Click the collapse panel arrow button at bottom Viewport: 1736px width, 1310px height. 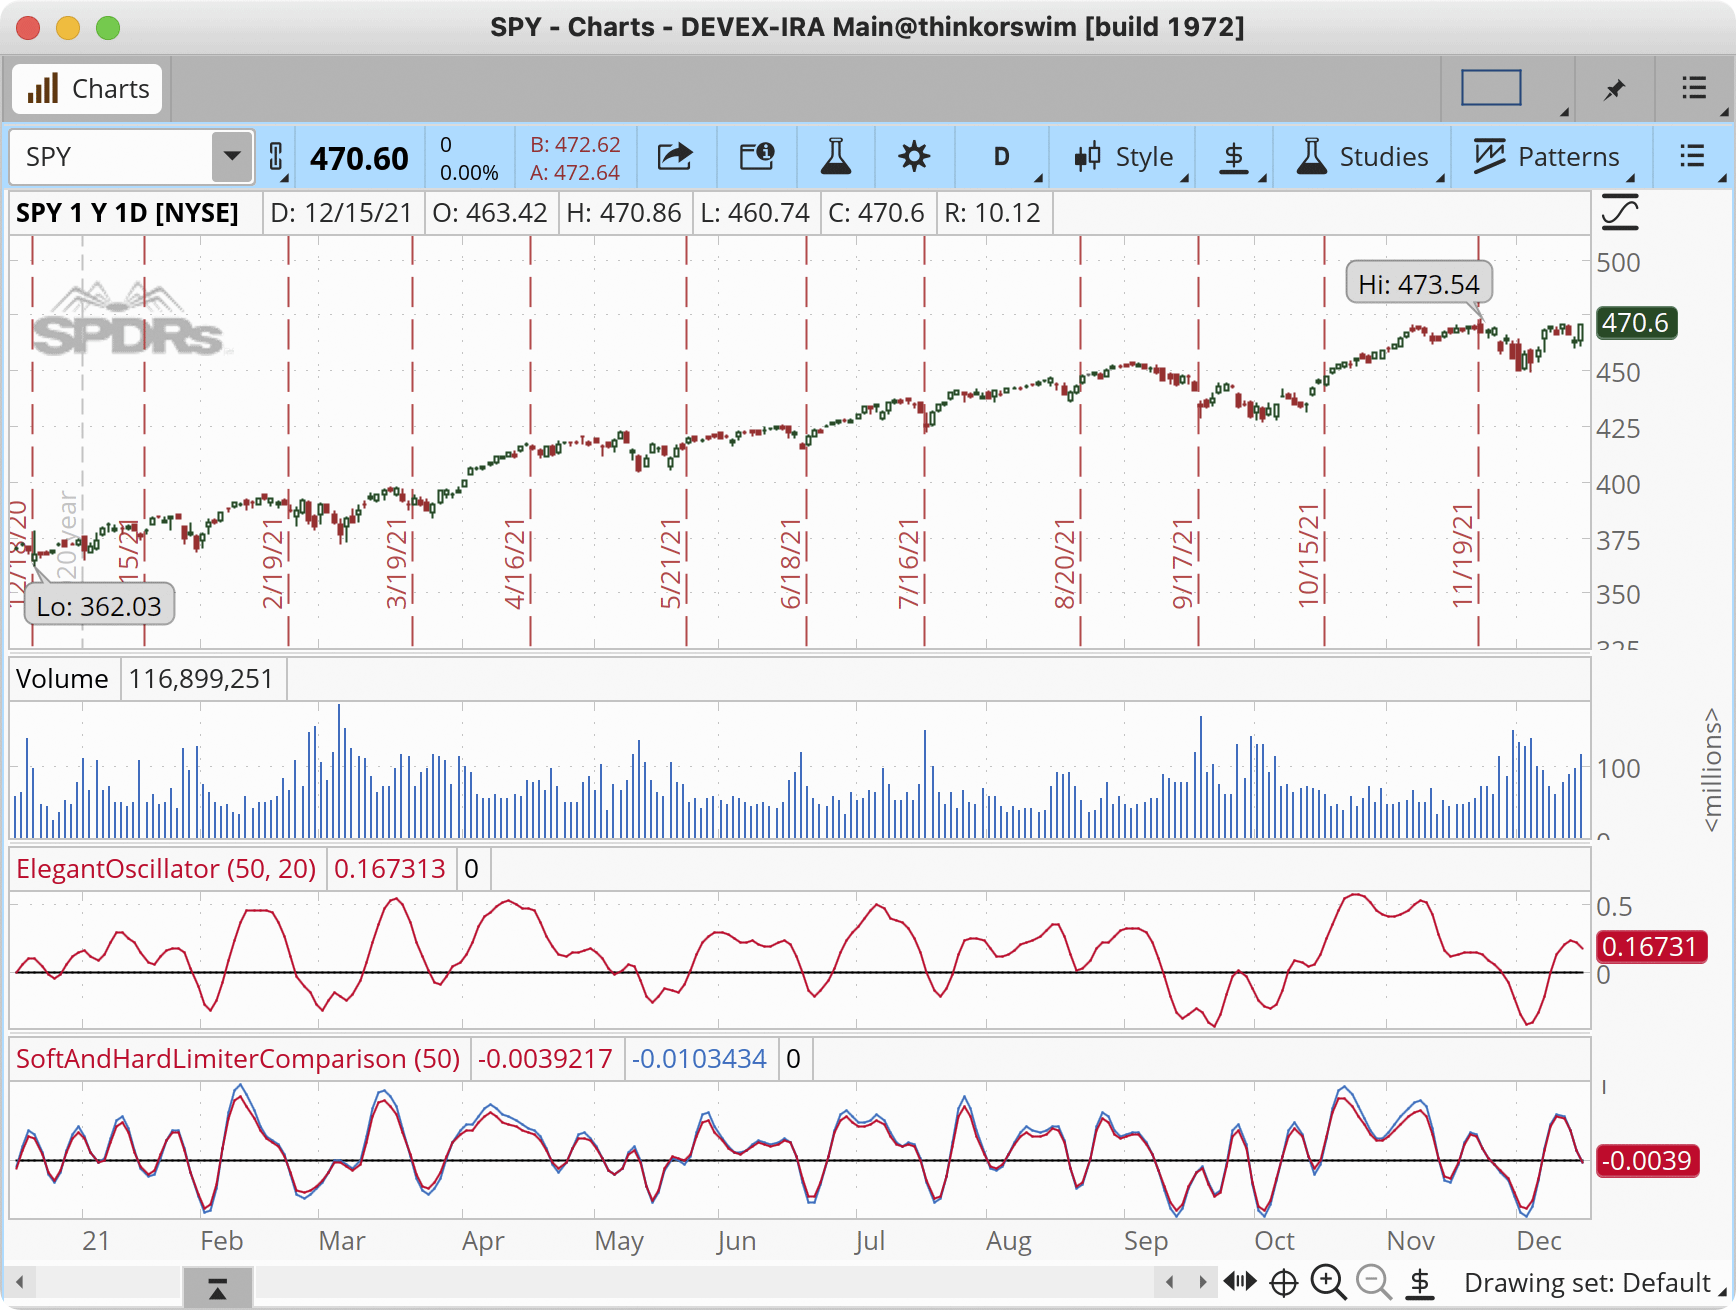[x=217, y=1289]
